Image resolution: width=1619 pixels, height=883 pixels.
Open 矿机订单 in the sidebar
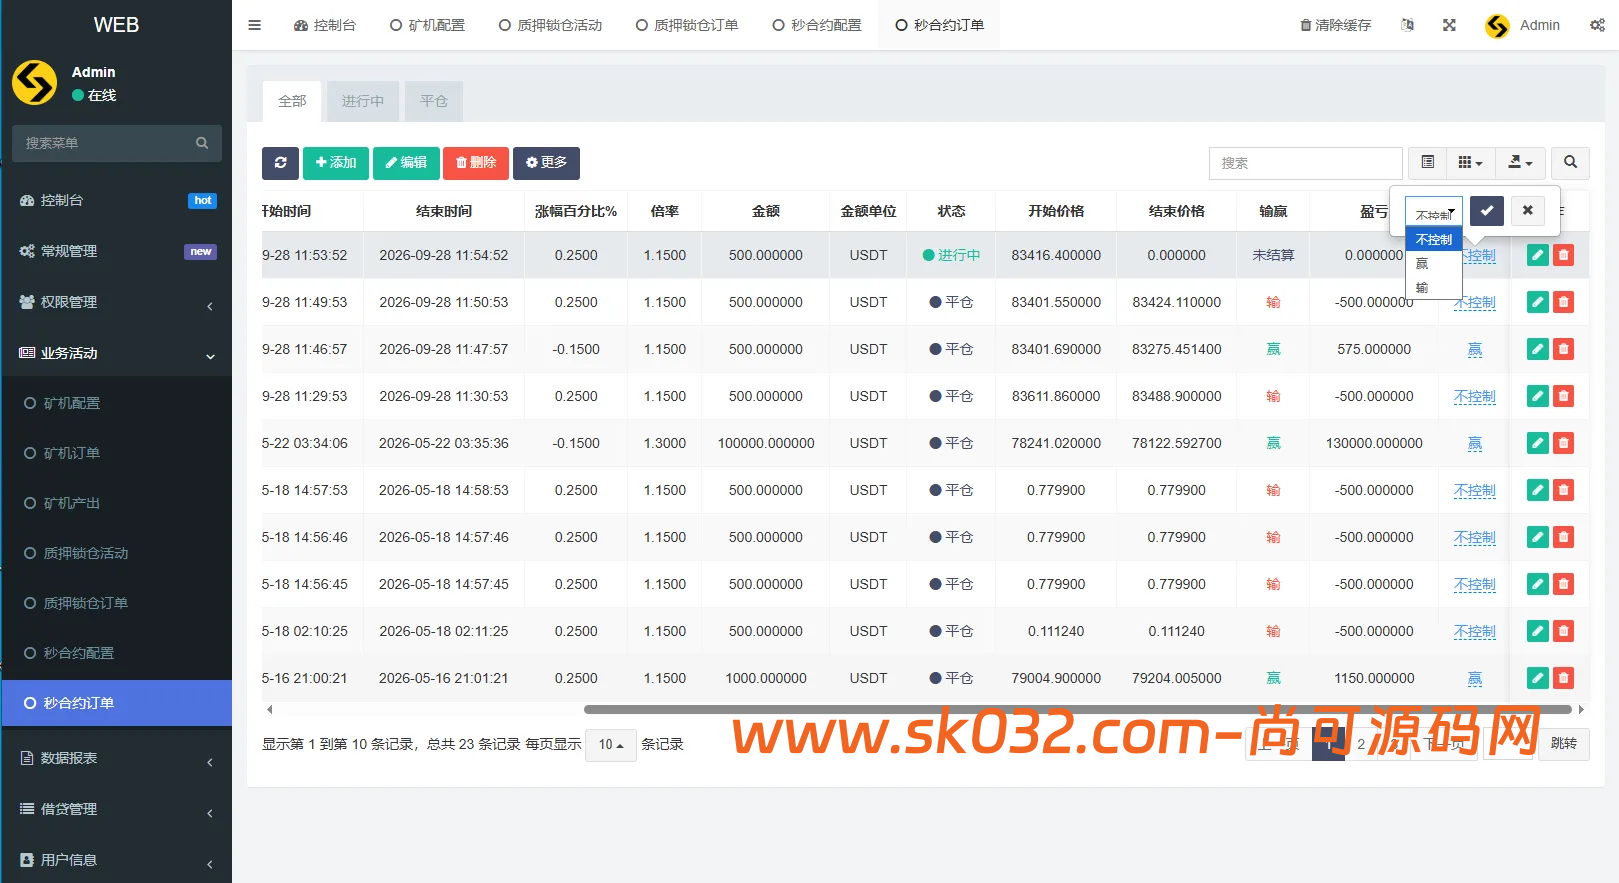[x=117, y=453]
